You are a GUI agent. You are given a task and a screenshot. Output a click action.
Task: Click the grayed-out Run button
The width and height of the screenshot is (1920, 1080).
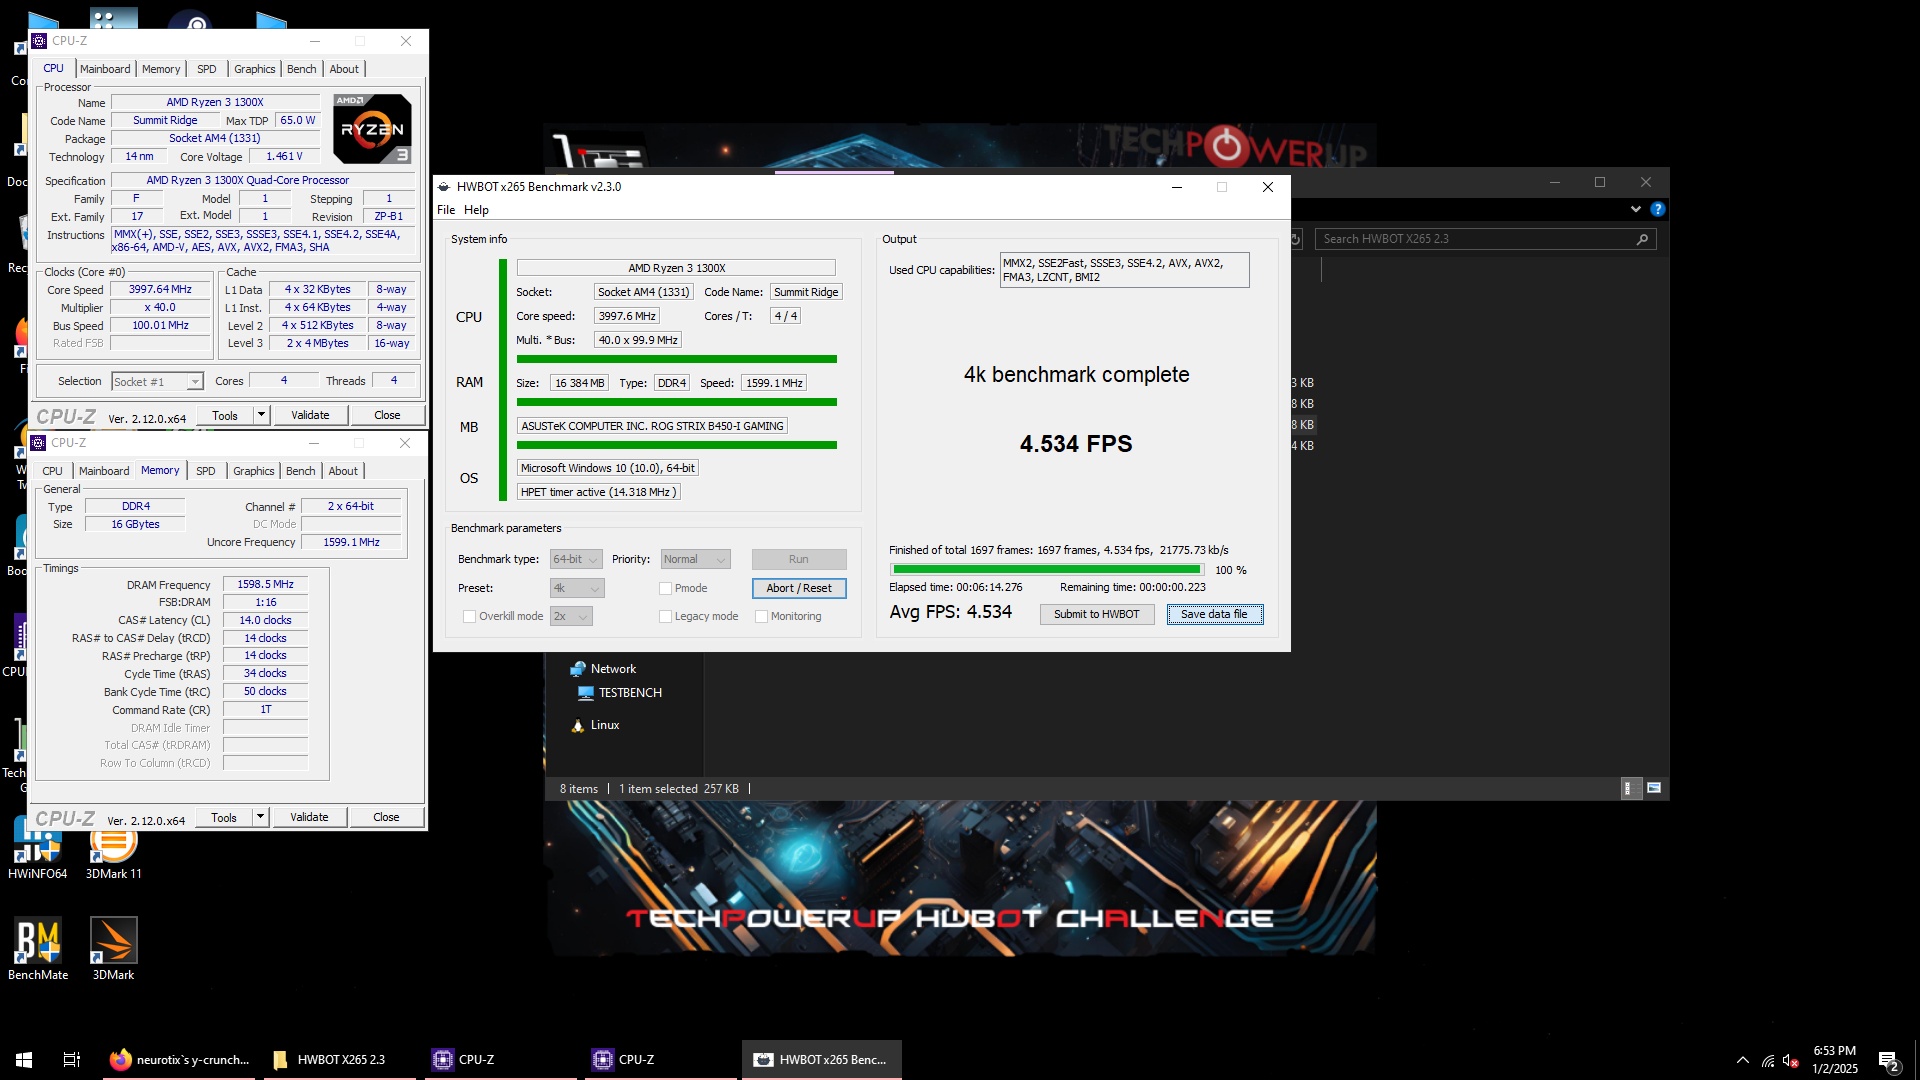click(x=799, y=559)
